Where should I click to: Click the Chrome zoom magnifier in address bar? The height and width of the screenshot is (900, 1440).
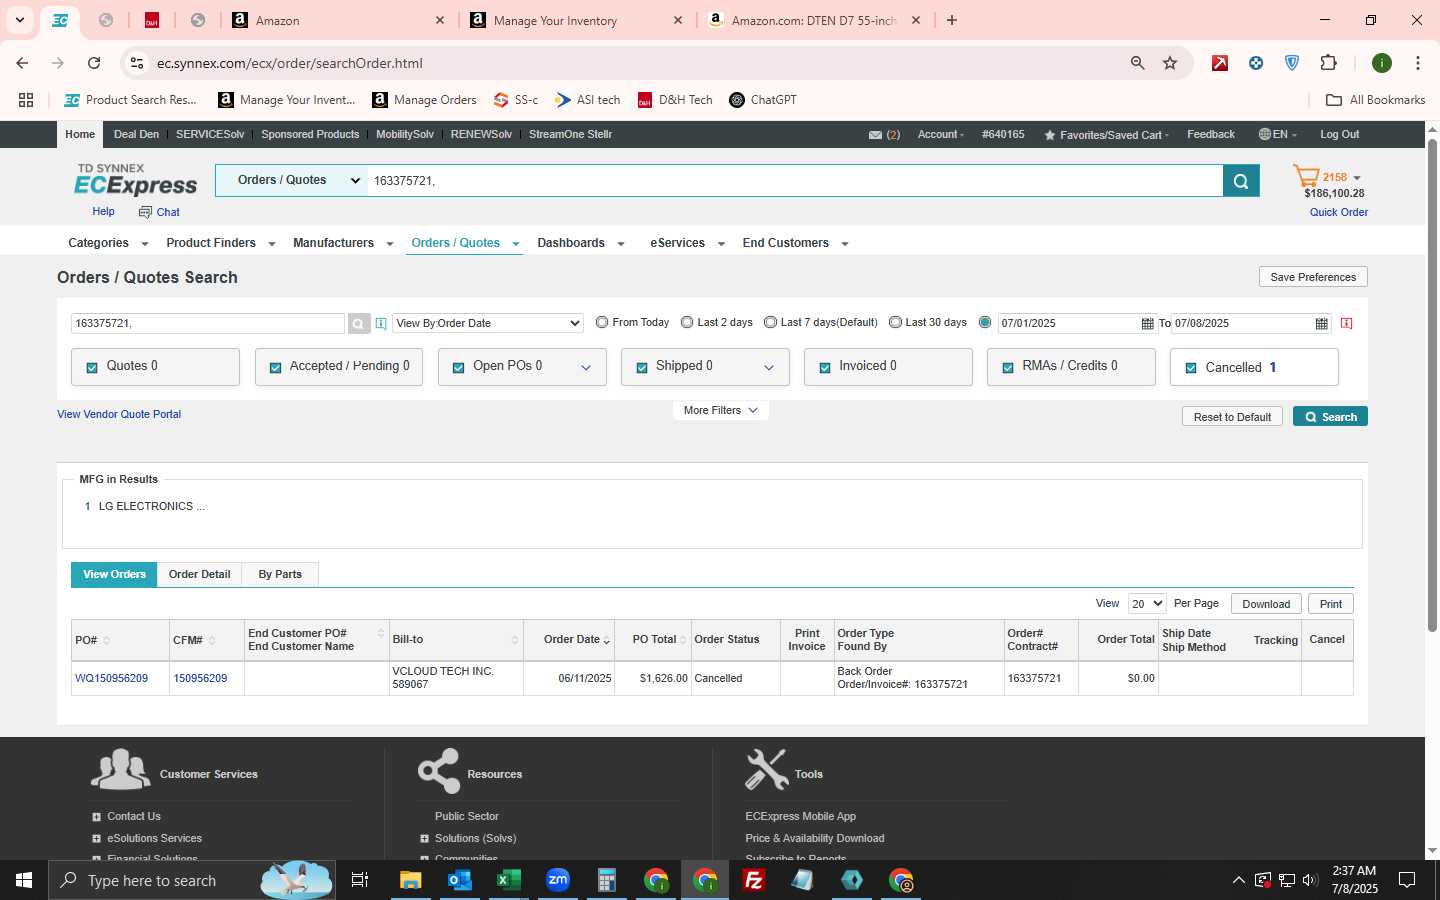1138,63
